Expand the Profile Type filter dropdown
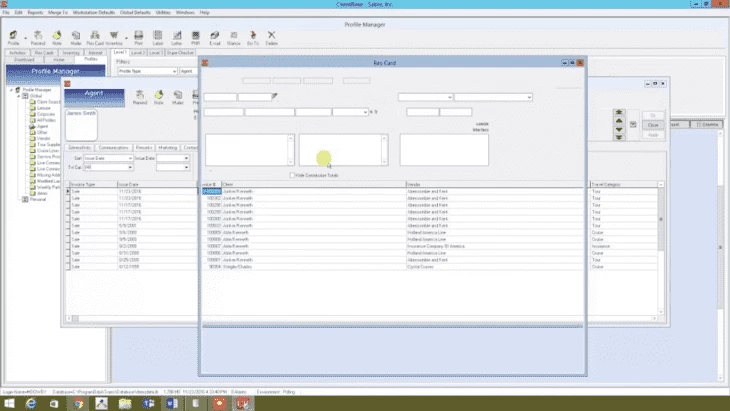The image size is (730, 411). 174,72
